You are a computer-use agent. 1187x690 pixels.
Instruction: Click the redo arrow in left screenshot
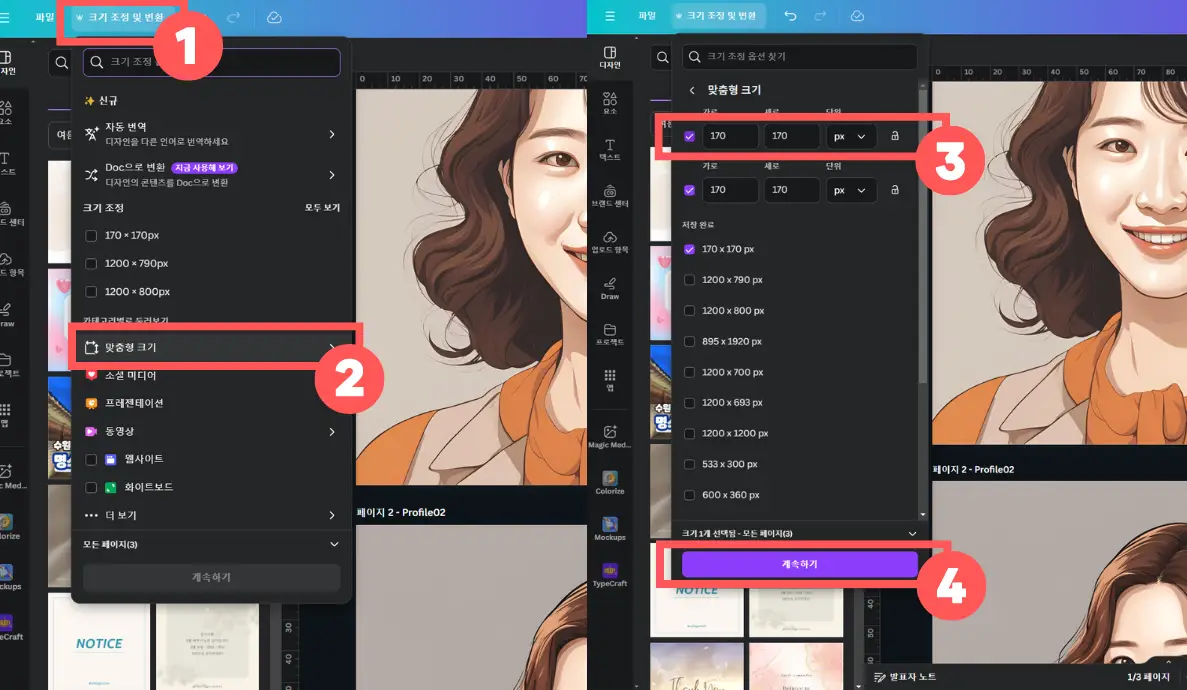(234, 17)
